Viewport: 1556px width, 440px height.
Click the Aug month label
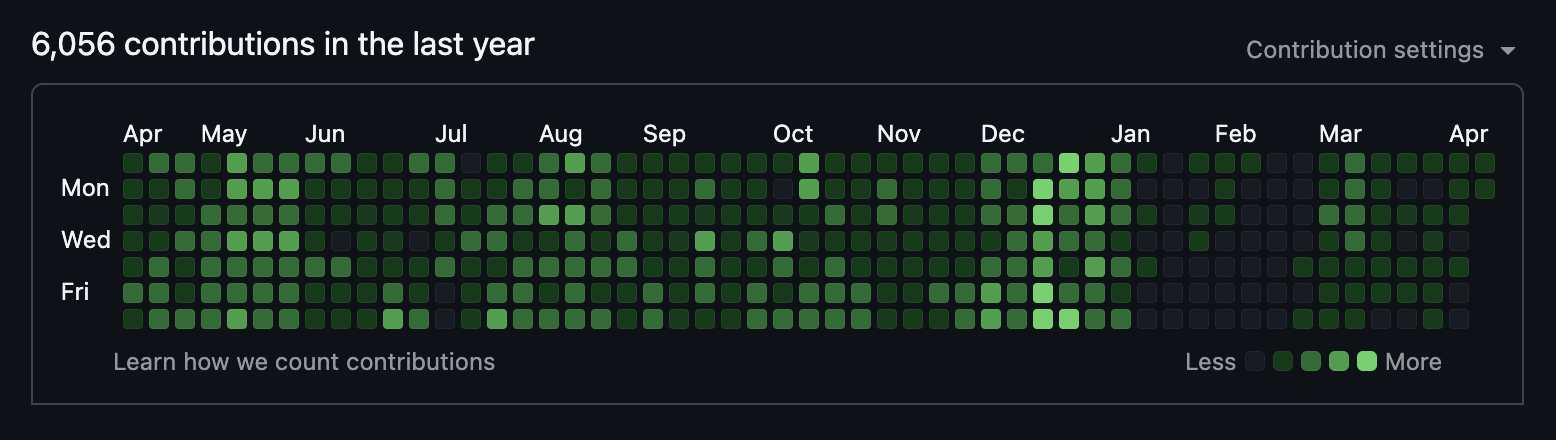[560, 134]
